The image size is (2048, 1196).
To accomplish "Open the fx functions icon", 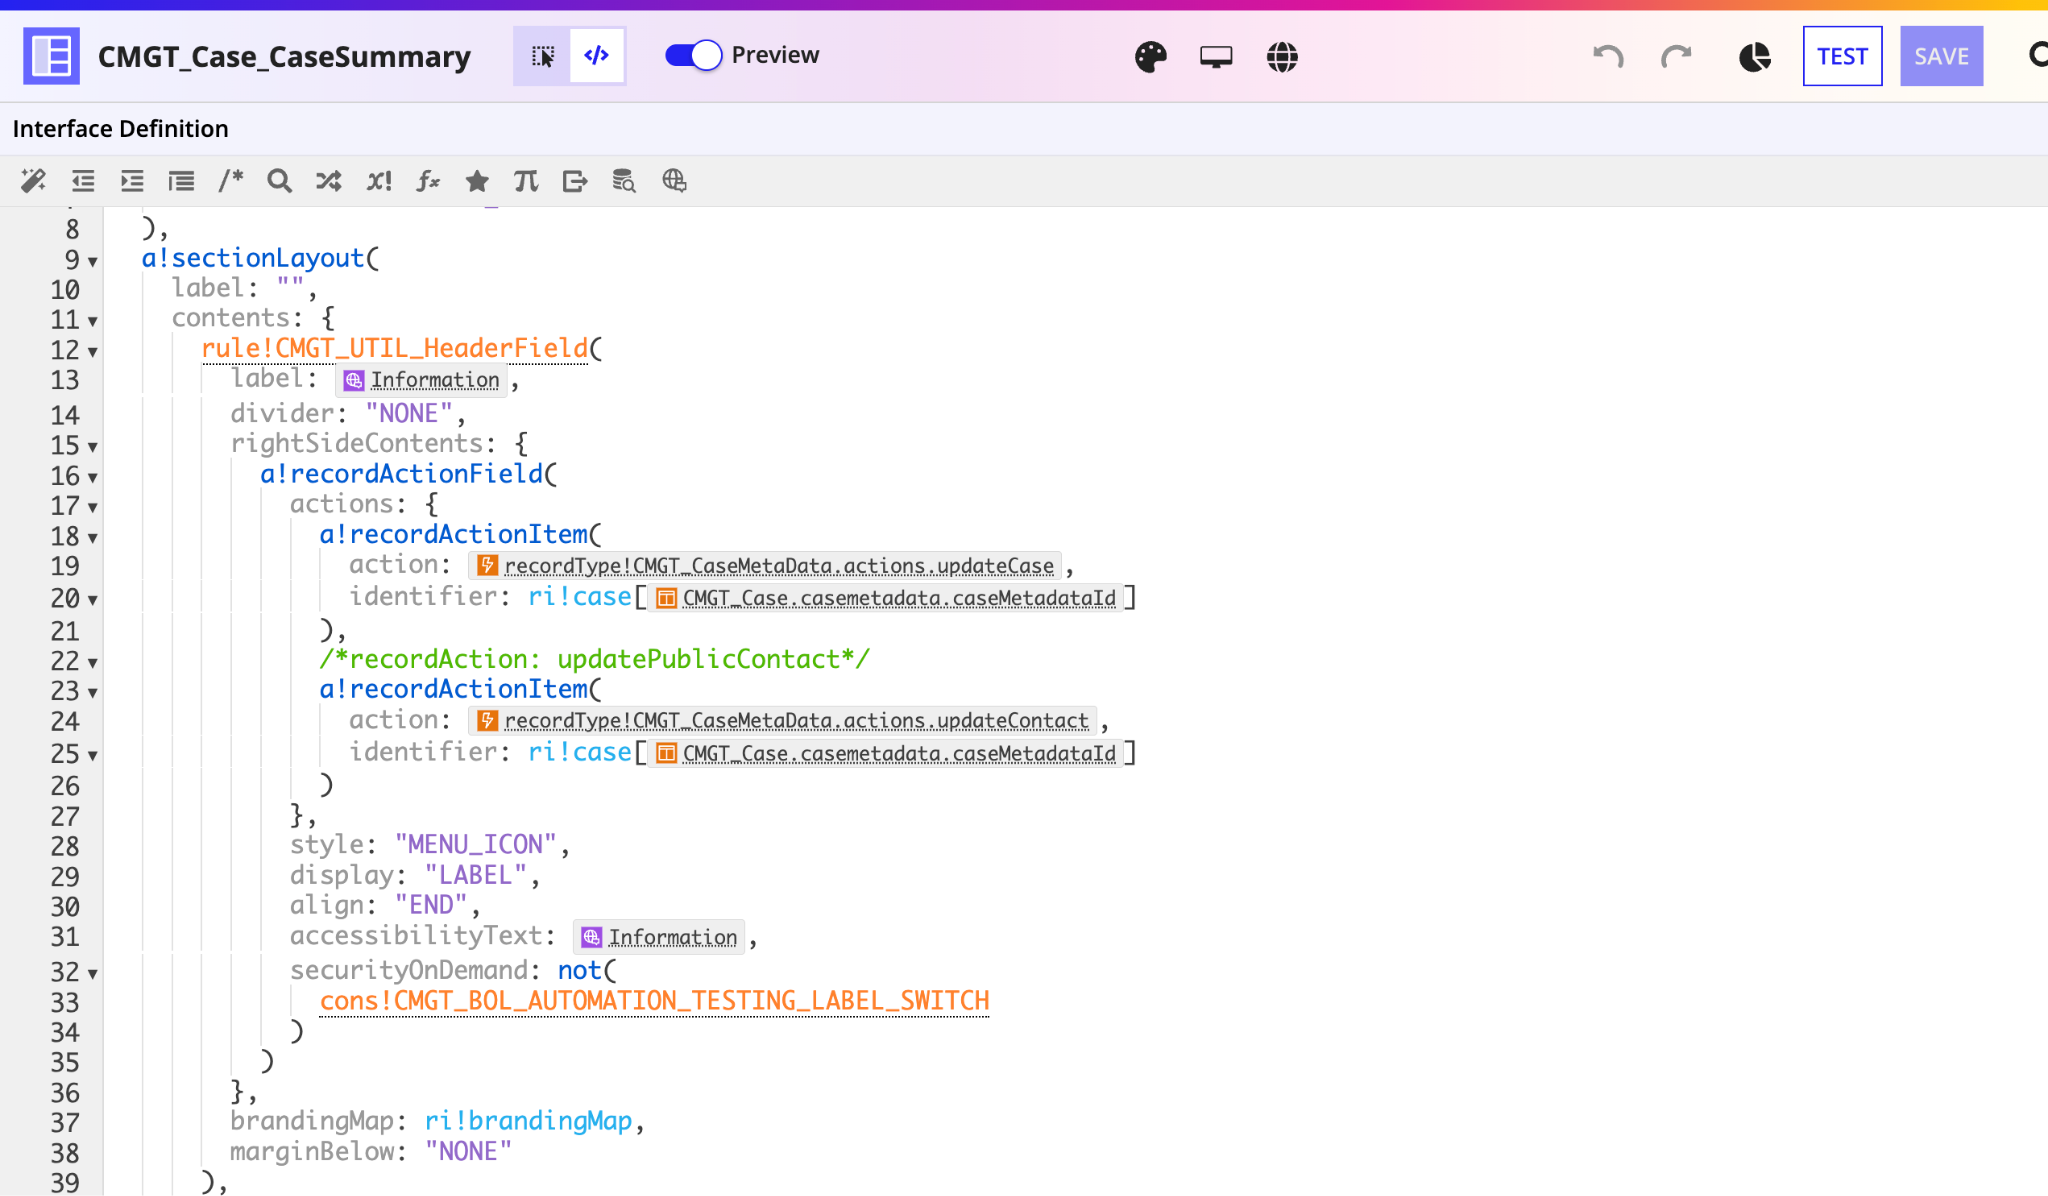I will coord(428,181).
